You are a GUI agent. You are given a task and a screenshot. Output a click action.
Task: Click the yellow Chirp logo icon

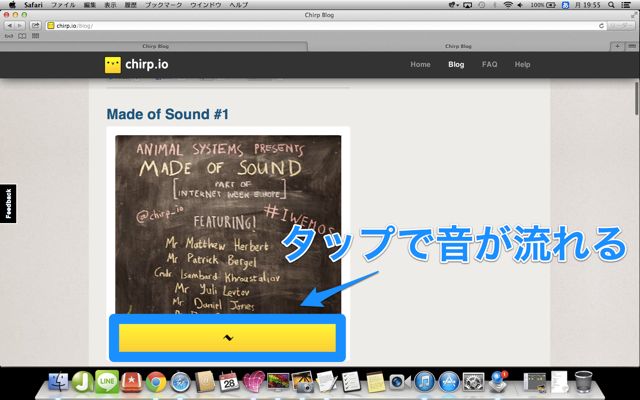click(x=113, y=64)
